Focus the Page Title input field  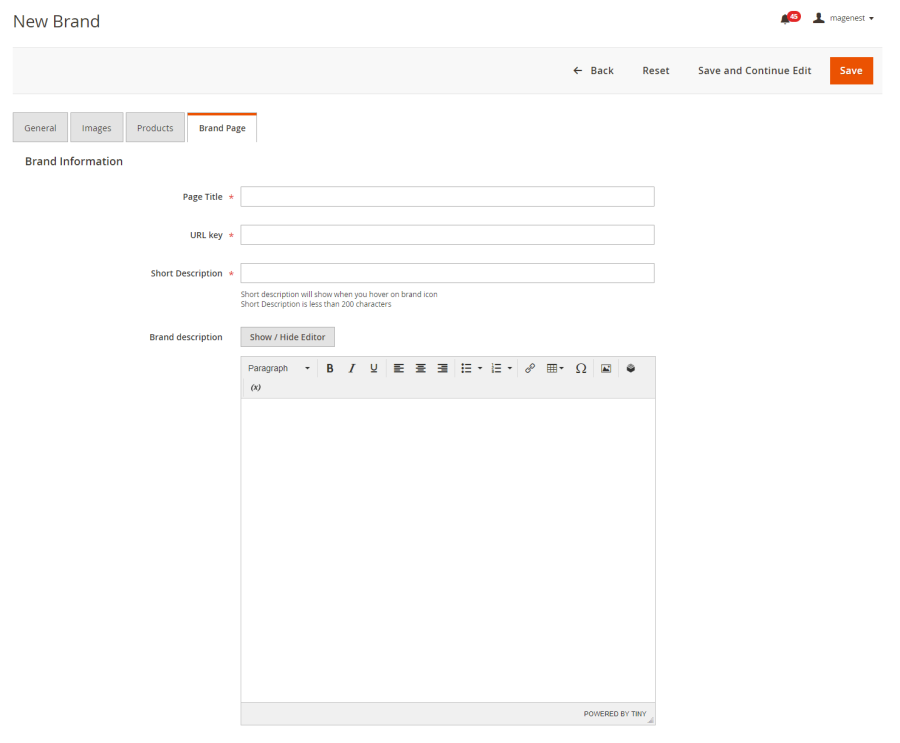coord(447,196)
